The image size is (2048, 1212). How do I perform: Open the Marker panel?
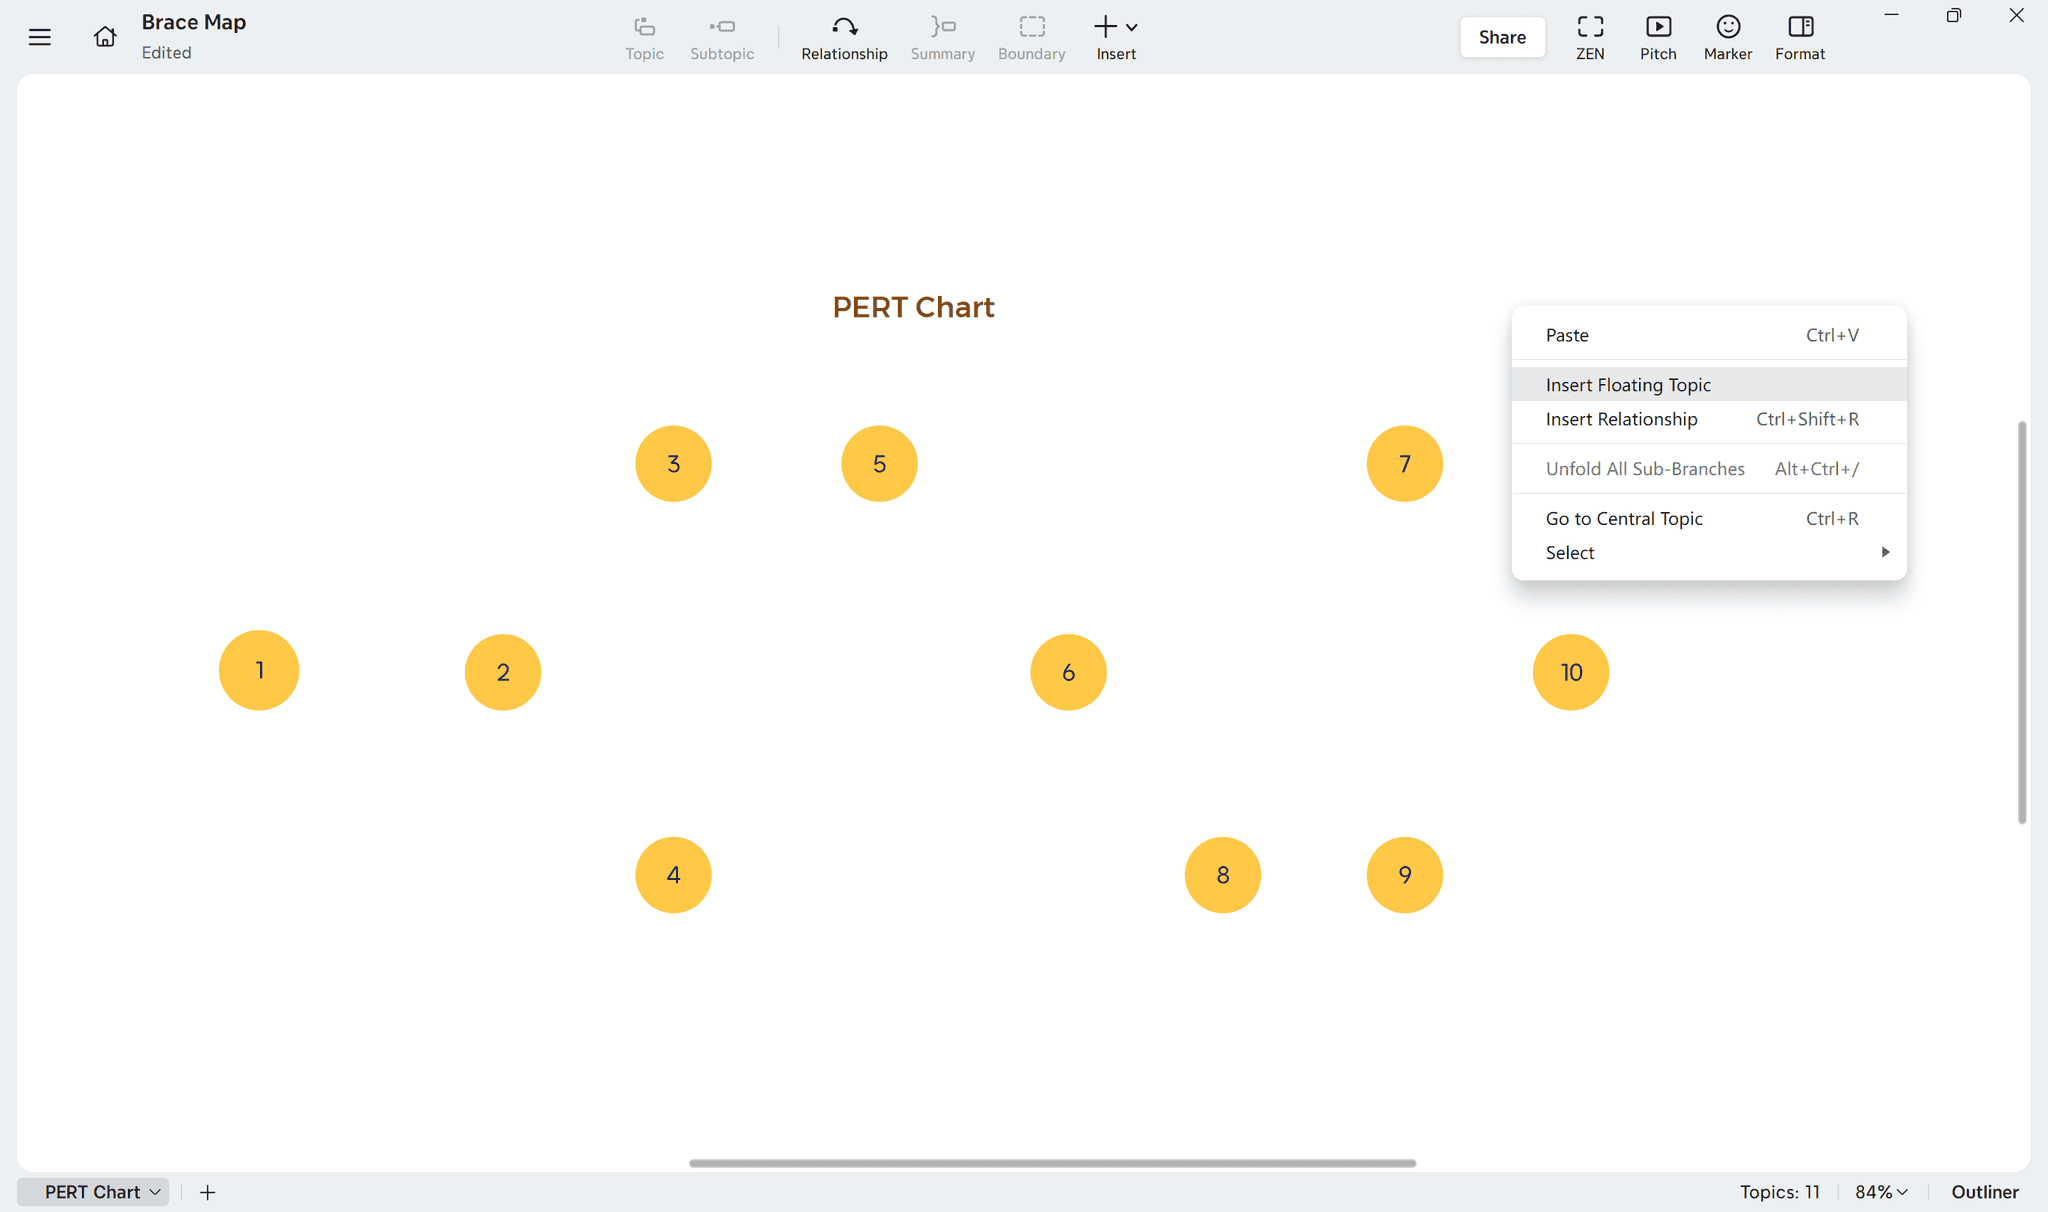(x=1728, y=37)
